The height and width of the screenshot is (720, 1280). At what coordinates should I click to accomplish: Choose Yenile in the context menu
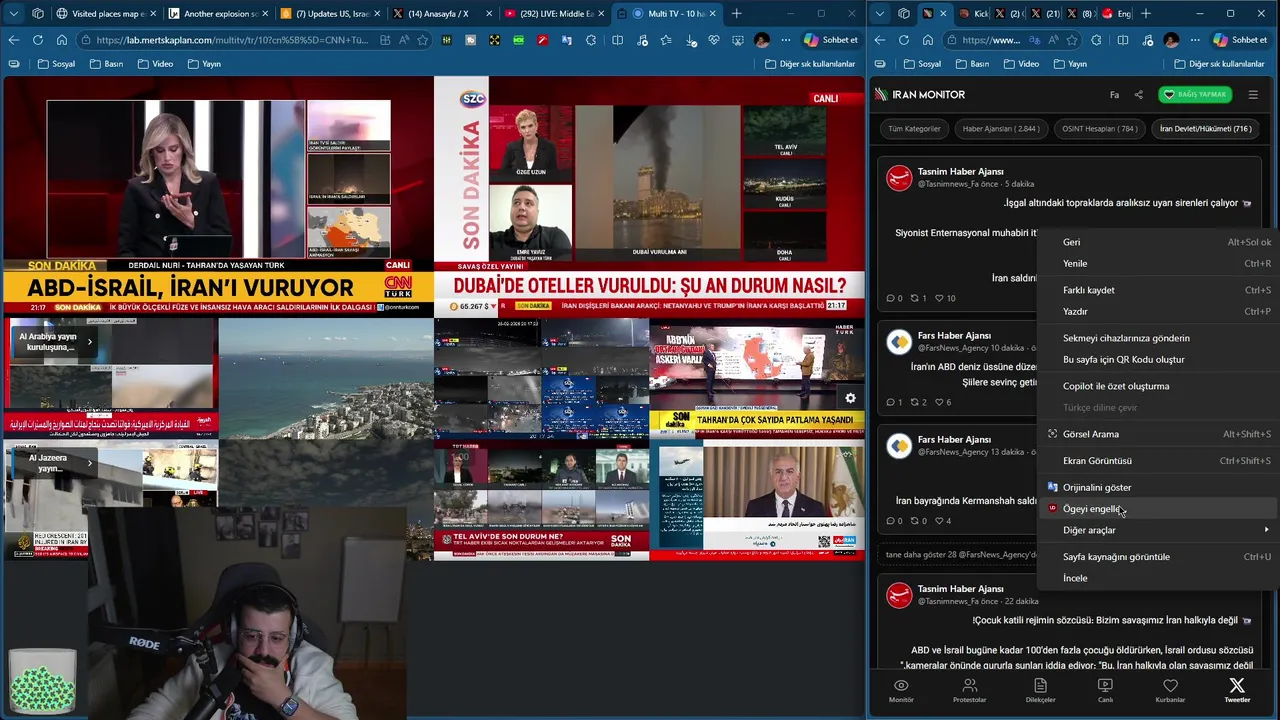click(1156, 263)
